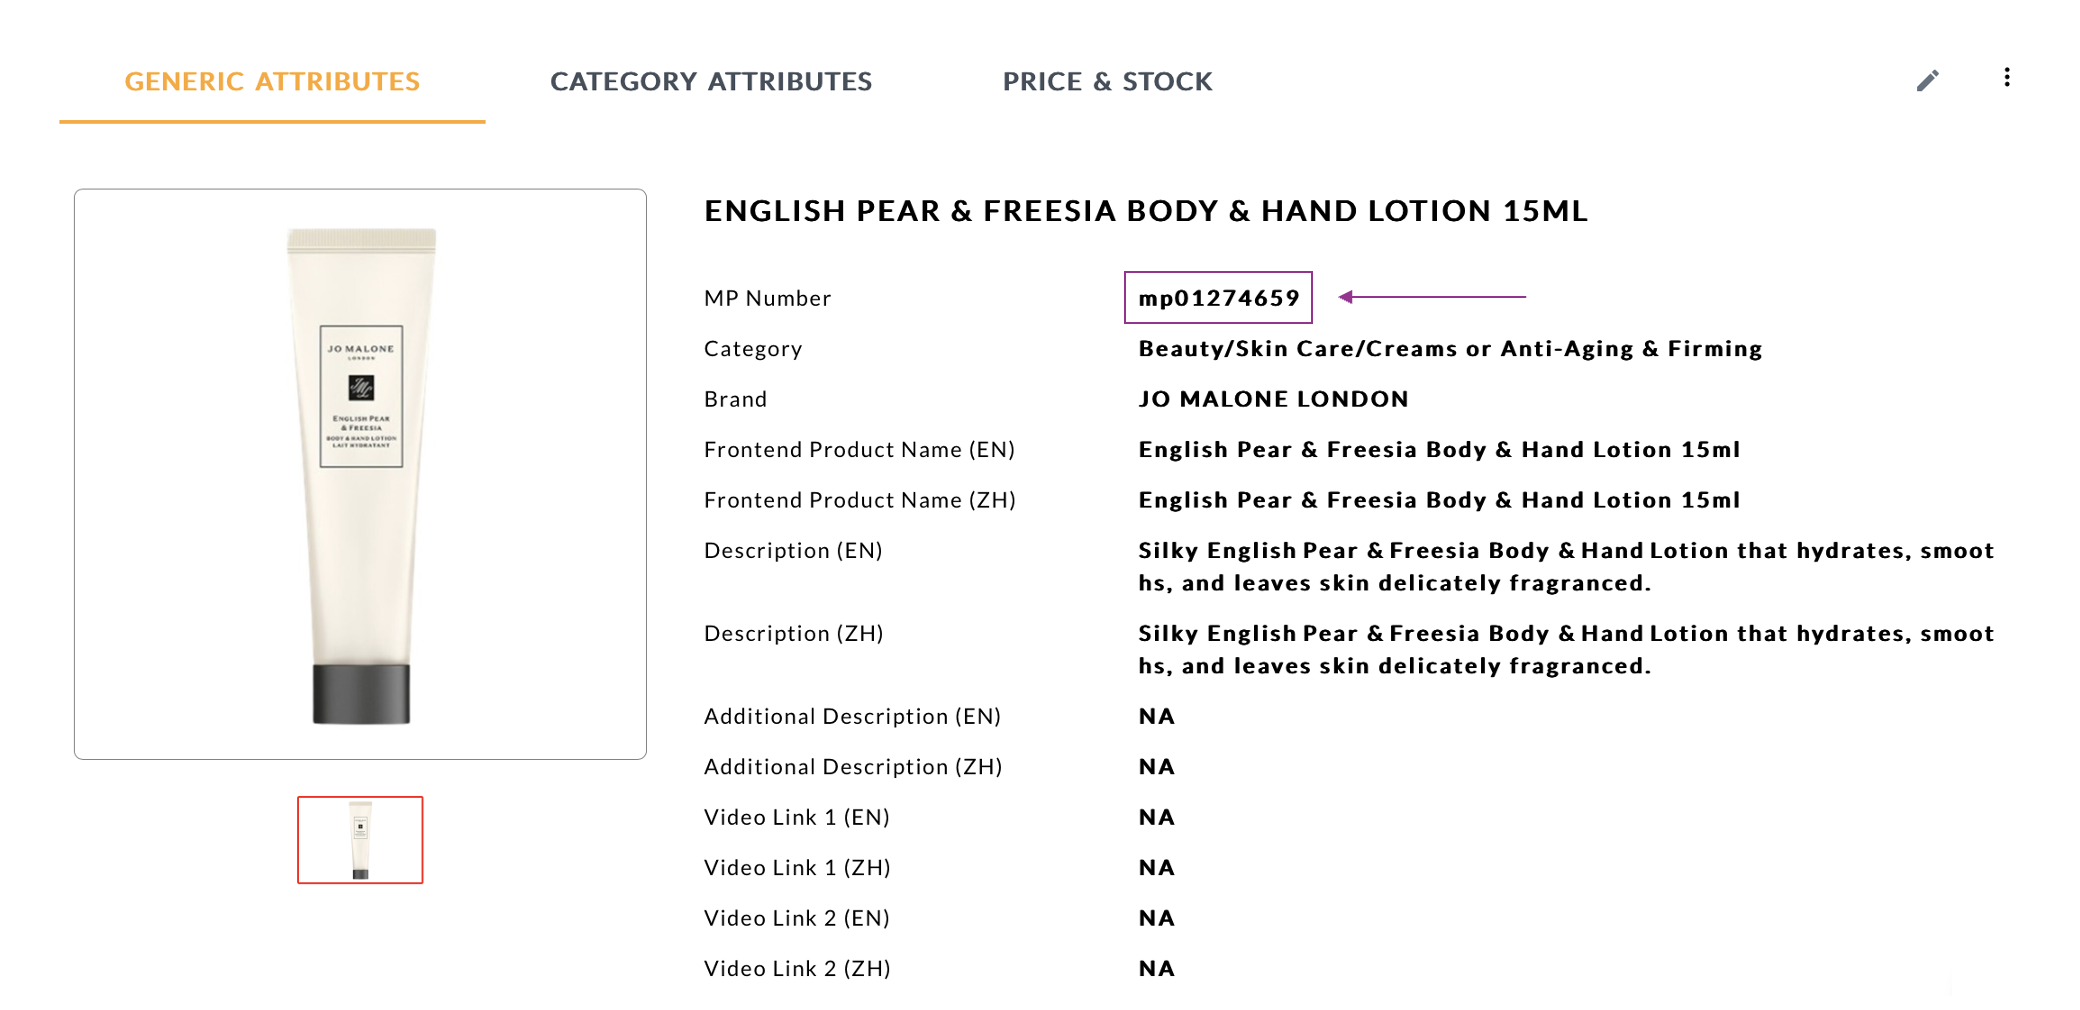The image size is (2080, 1010).
Task: Click the Description (EN) text value
Action: [x=1565, y=567]
